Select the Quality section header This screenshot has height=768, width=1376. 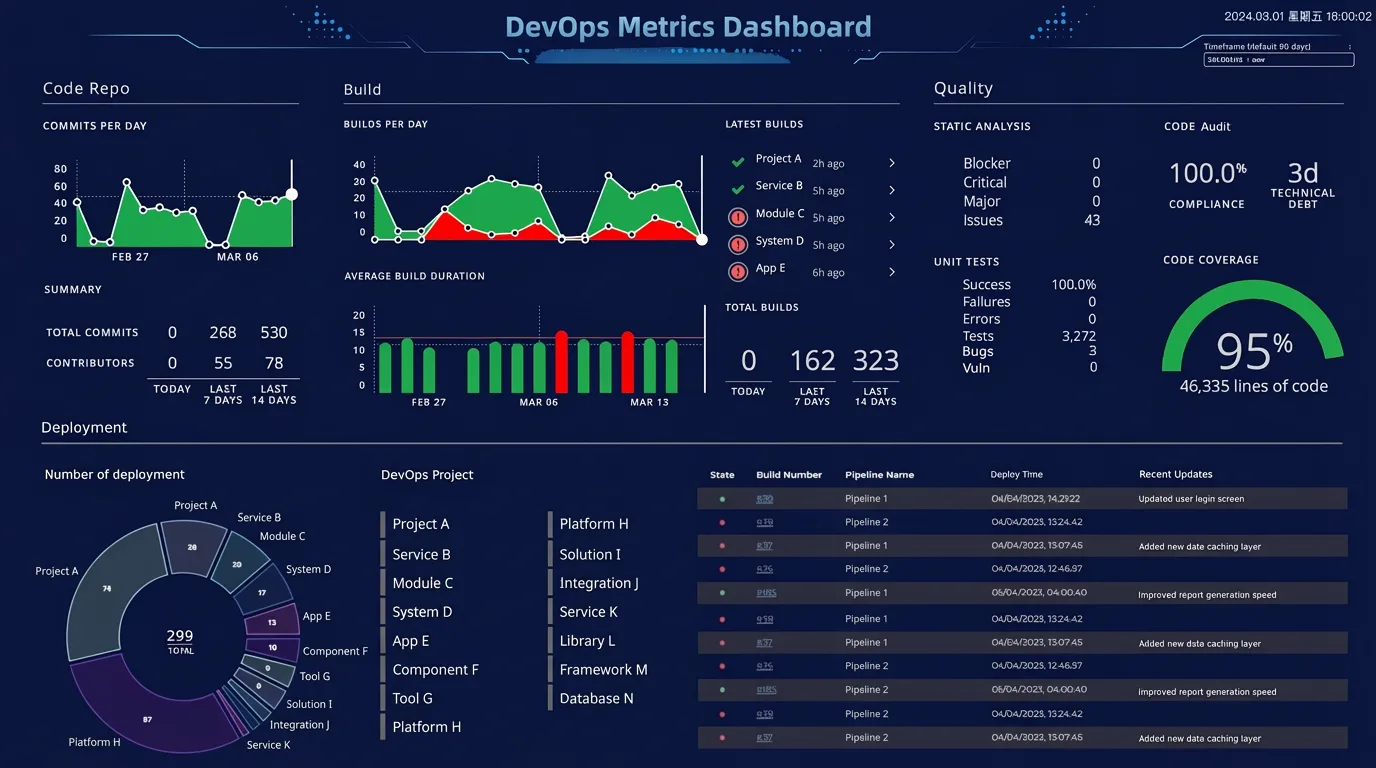pyautogui.click(x=963, y=88)
